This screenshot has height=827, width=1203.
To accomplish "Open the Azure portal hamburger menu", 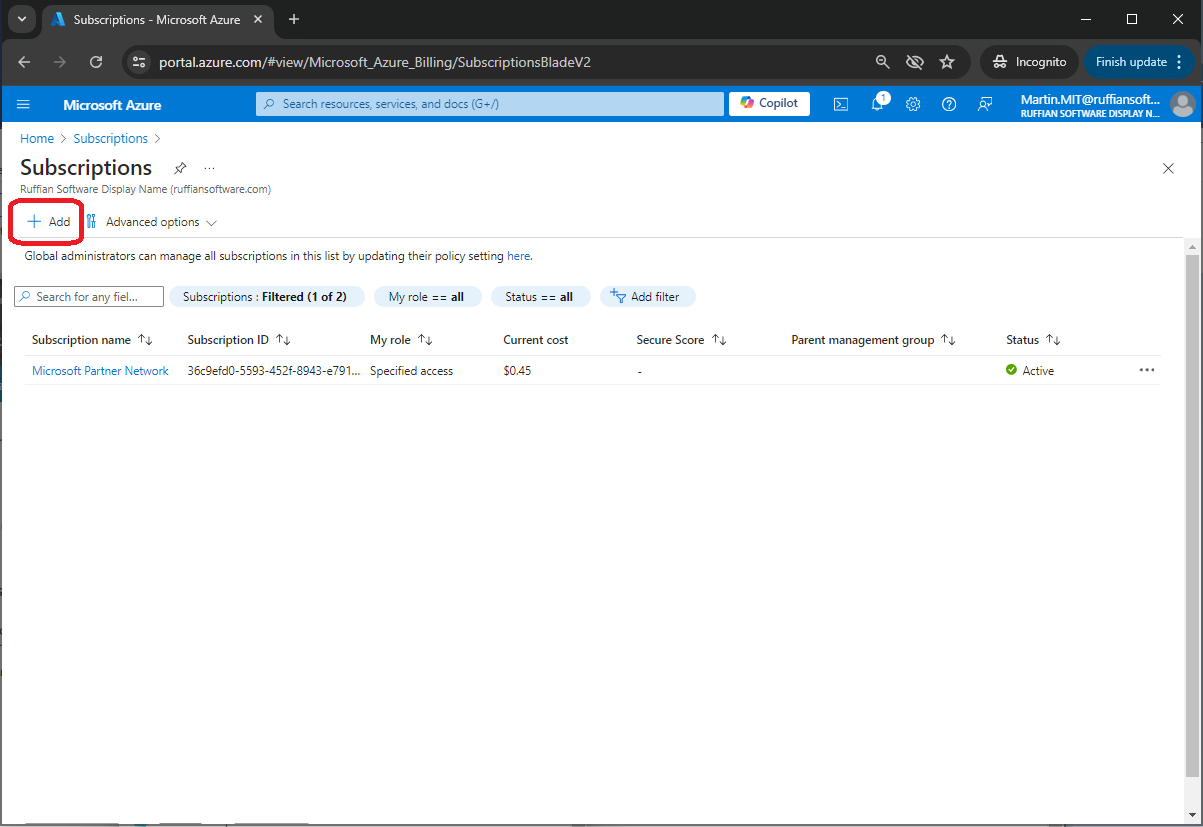I will (x=24, y=104).
